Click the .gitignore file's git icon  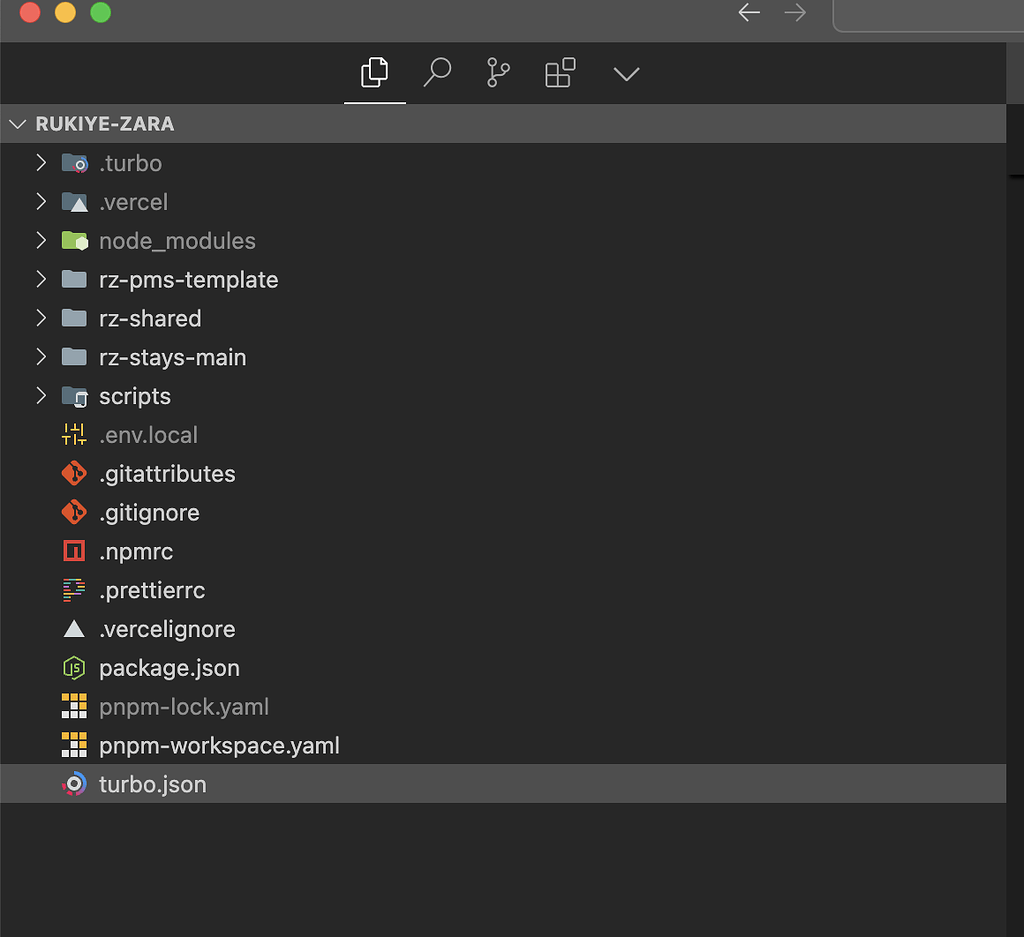(74, 512)
